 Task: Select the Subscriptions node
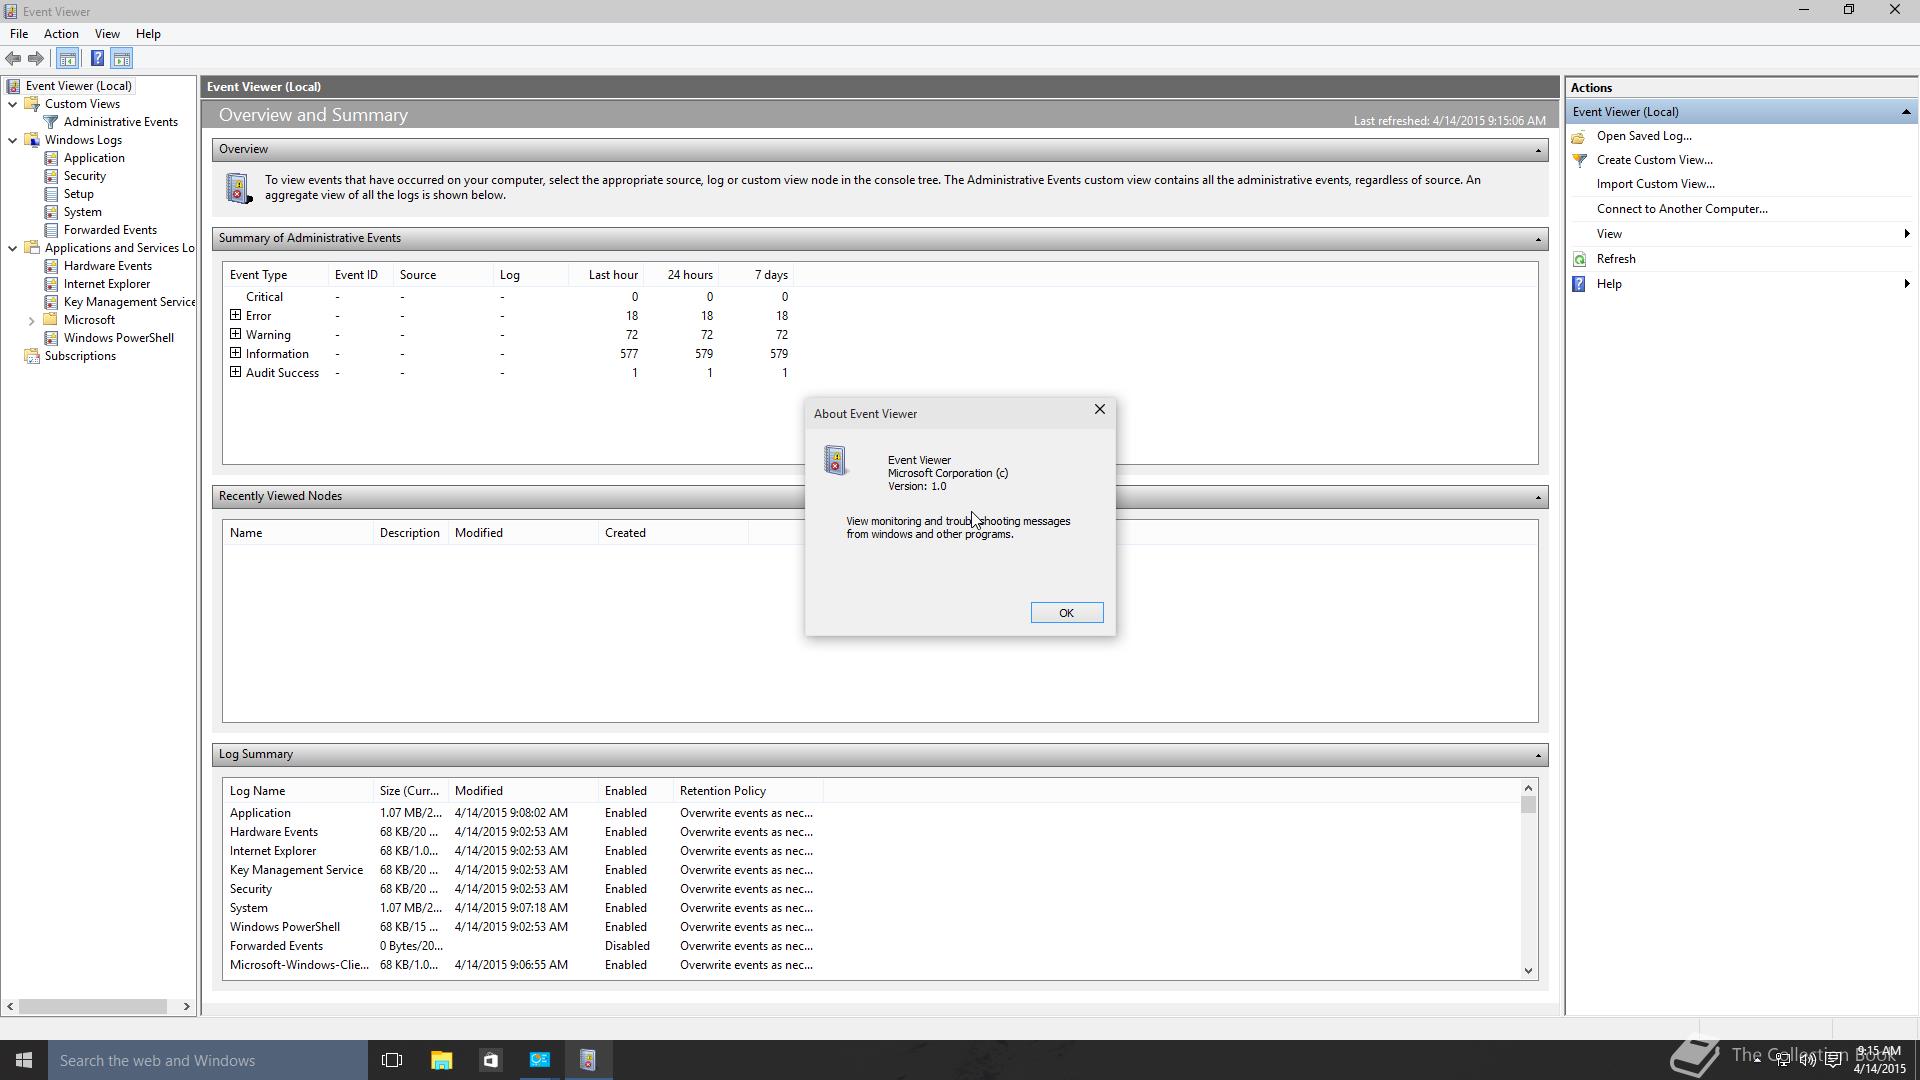pos(80,356)
